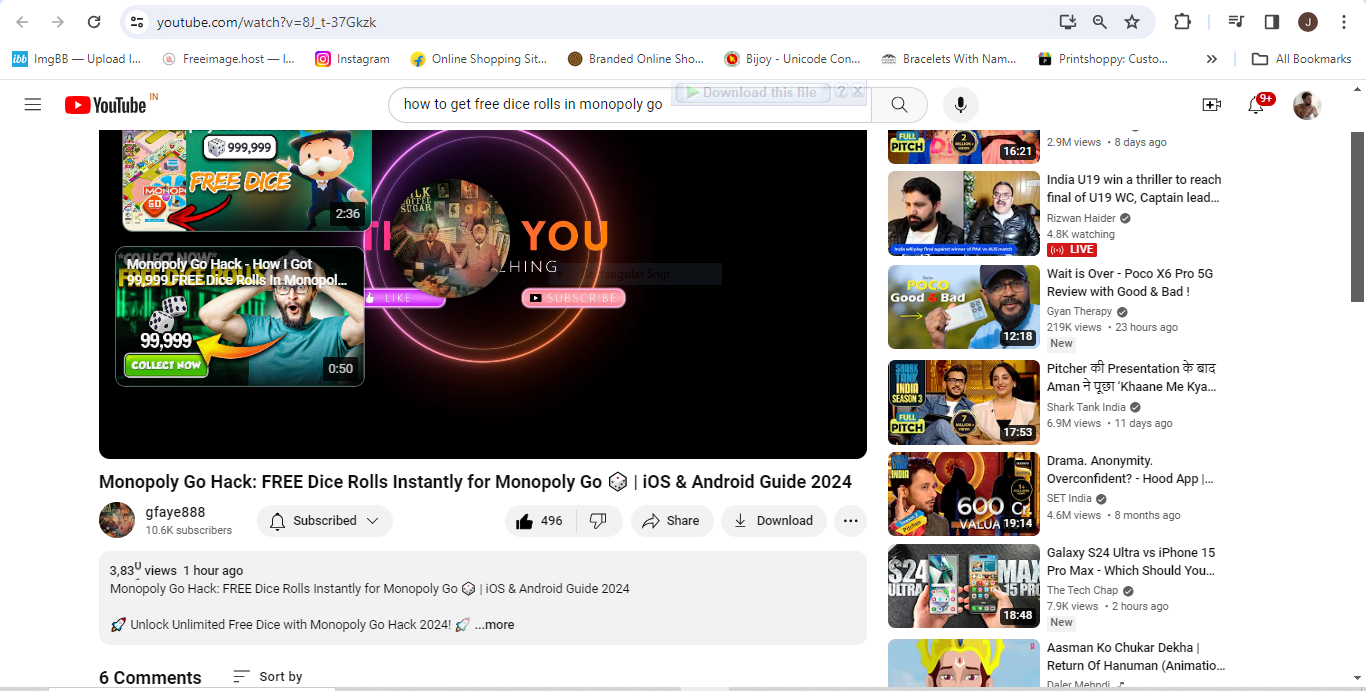Viewport: 1366px width, 691px height.
Task: Open SET India channel name
Action: (1069, 498)
